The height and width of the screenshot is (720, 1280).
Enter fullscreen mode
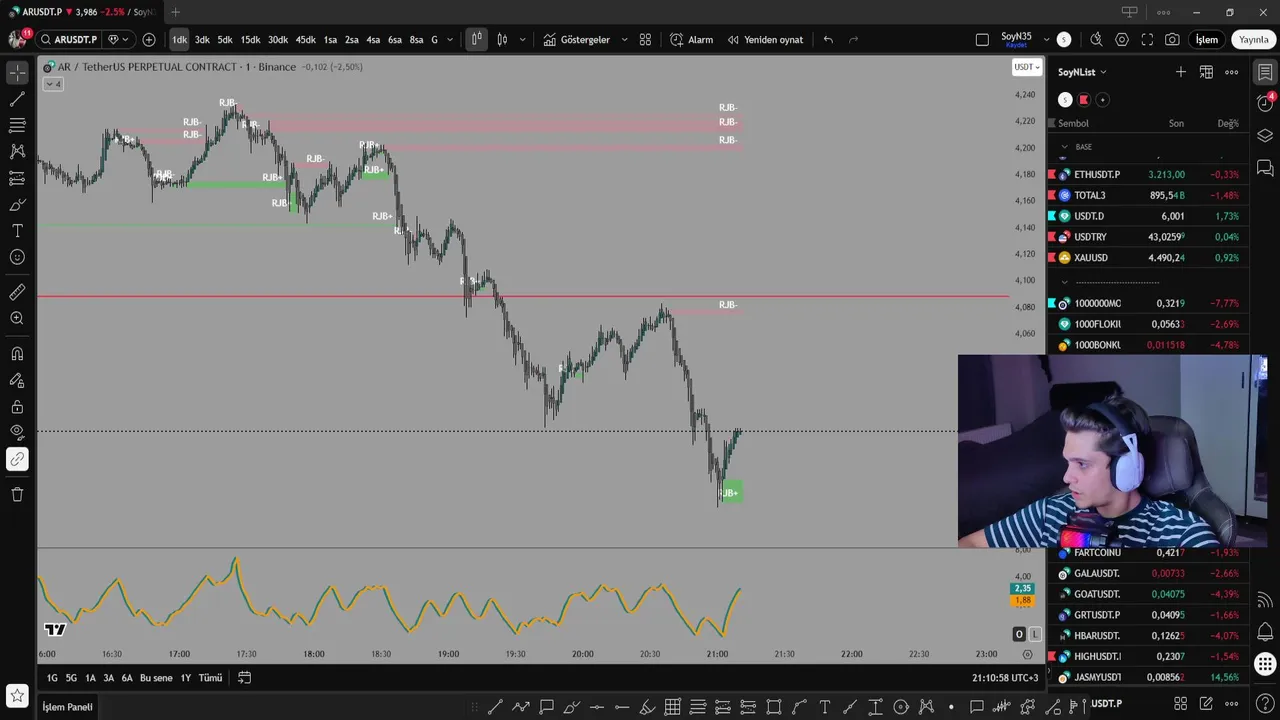coord(1147,40)
